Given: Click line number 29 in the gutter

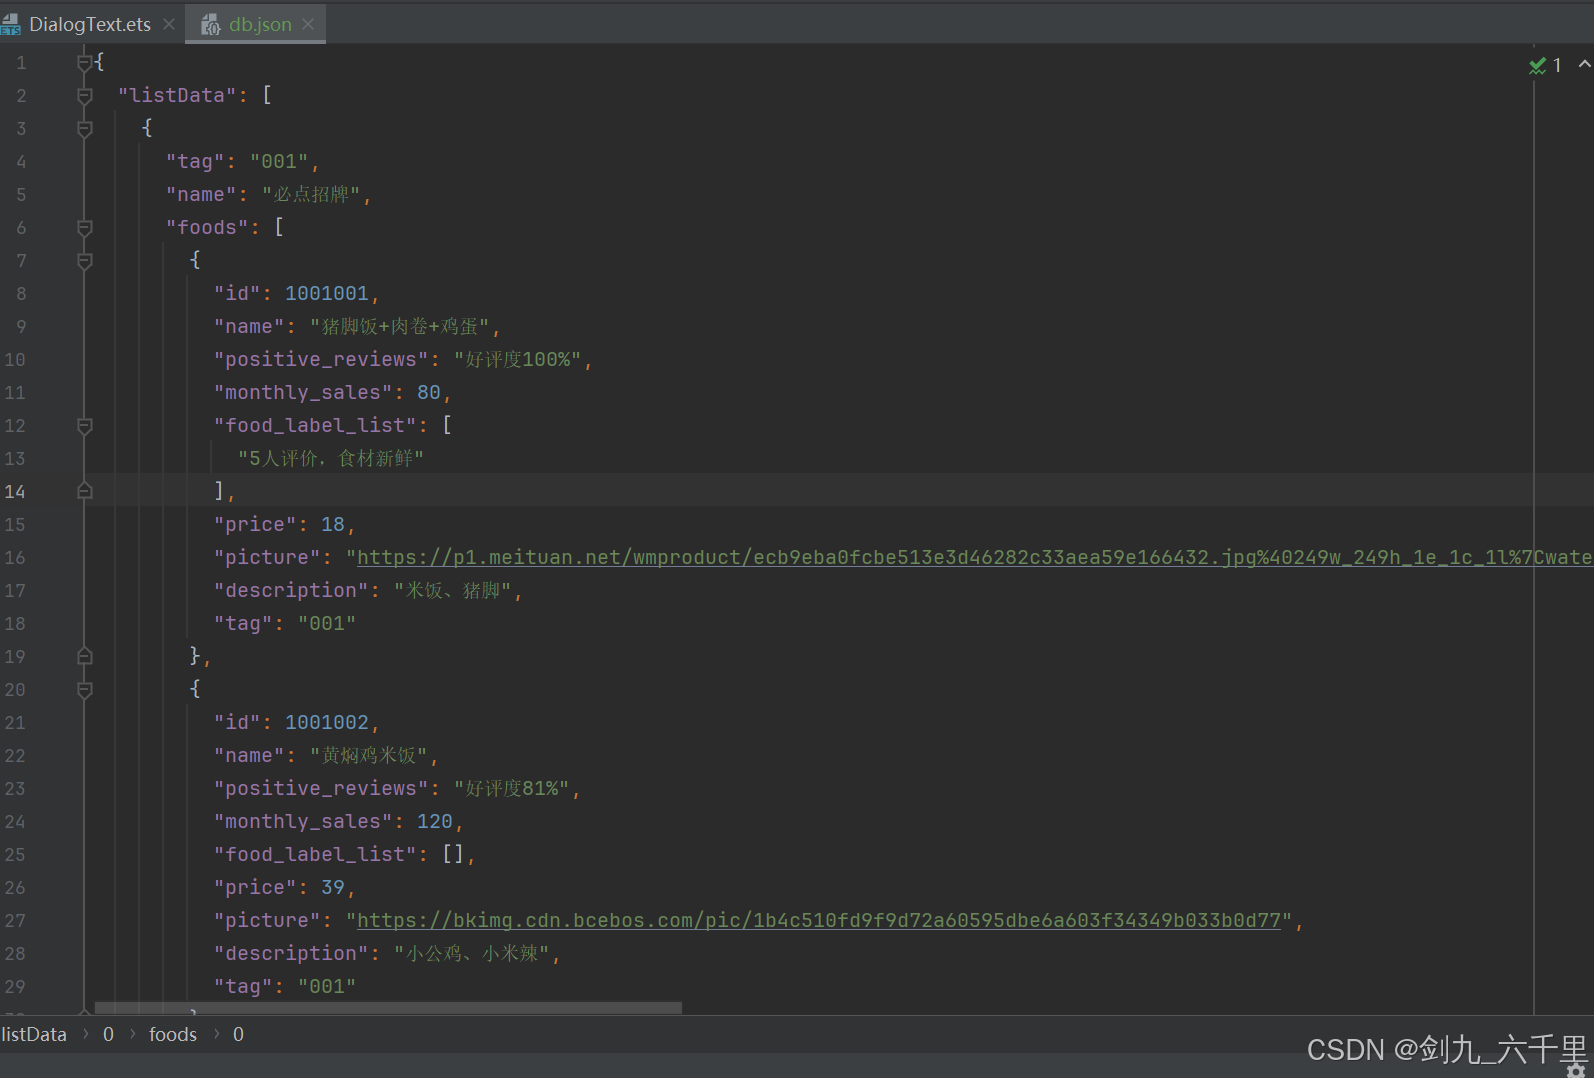Looking at the screenshot, I should coord(15,987).
